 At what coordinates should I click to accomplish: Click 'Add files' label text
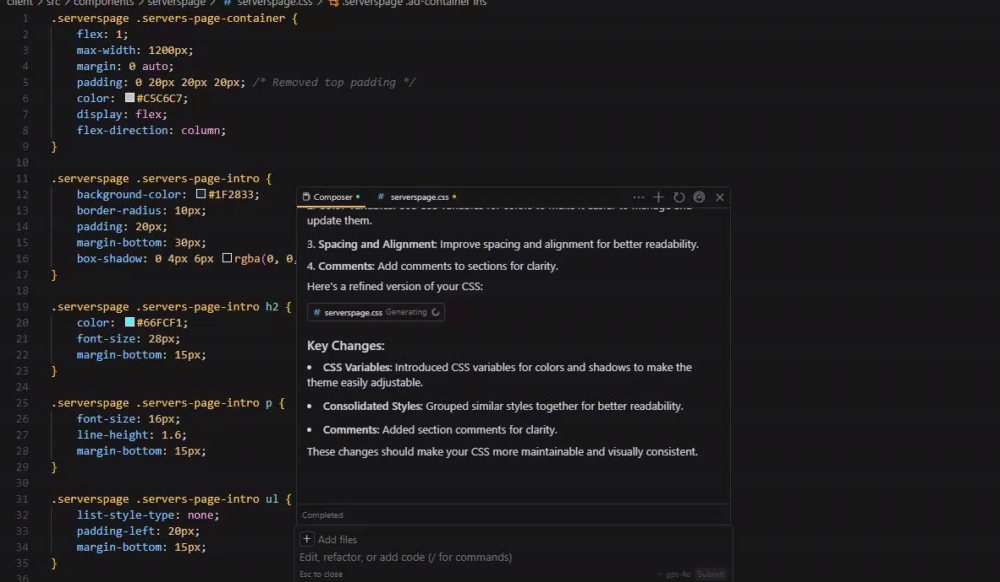coord(337,540)
